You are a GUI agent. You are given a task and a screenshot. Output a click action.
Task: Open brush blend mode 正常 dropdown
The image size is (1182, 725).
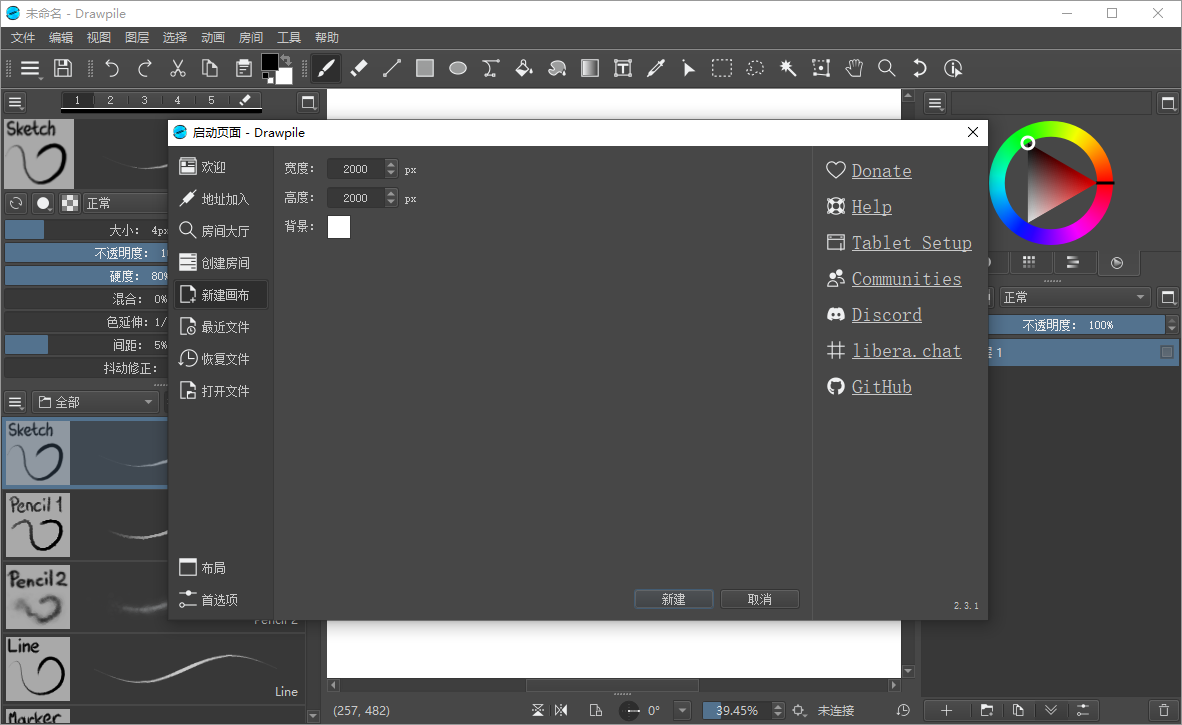click(125, 203)
